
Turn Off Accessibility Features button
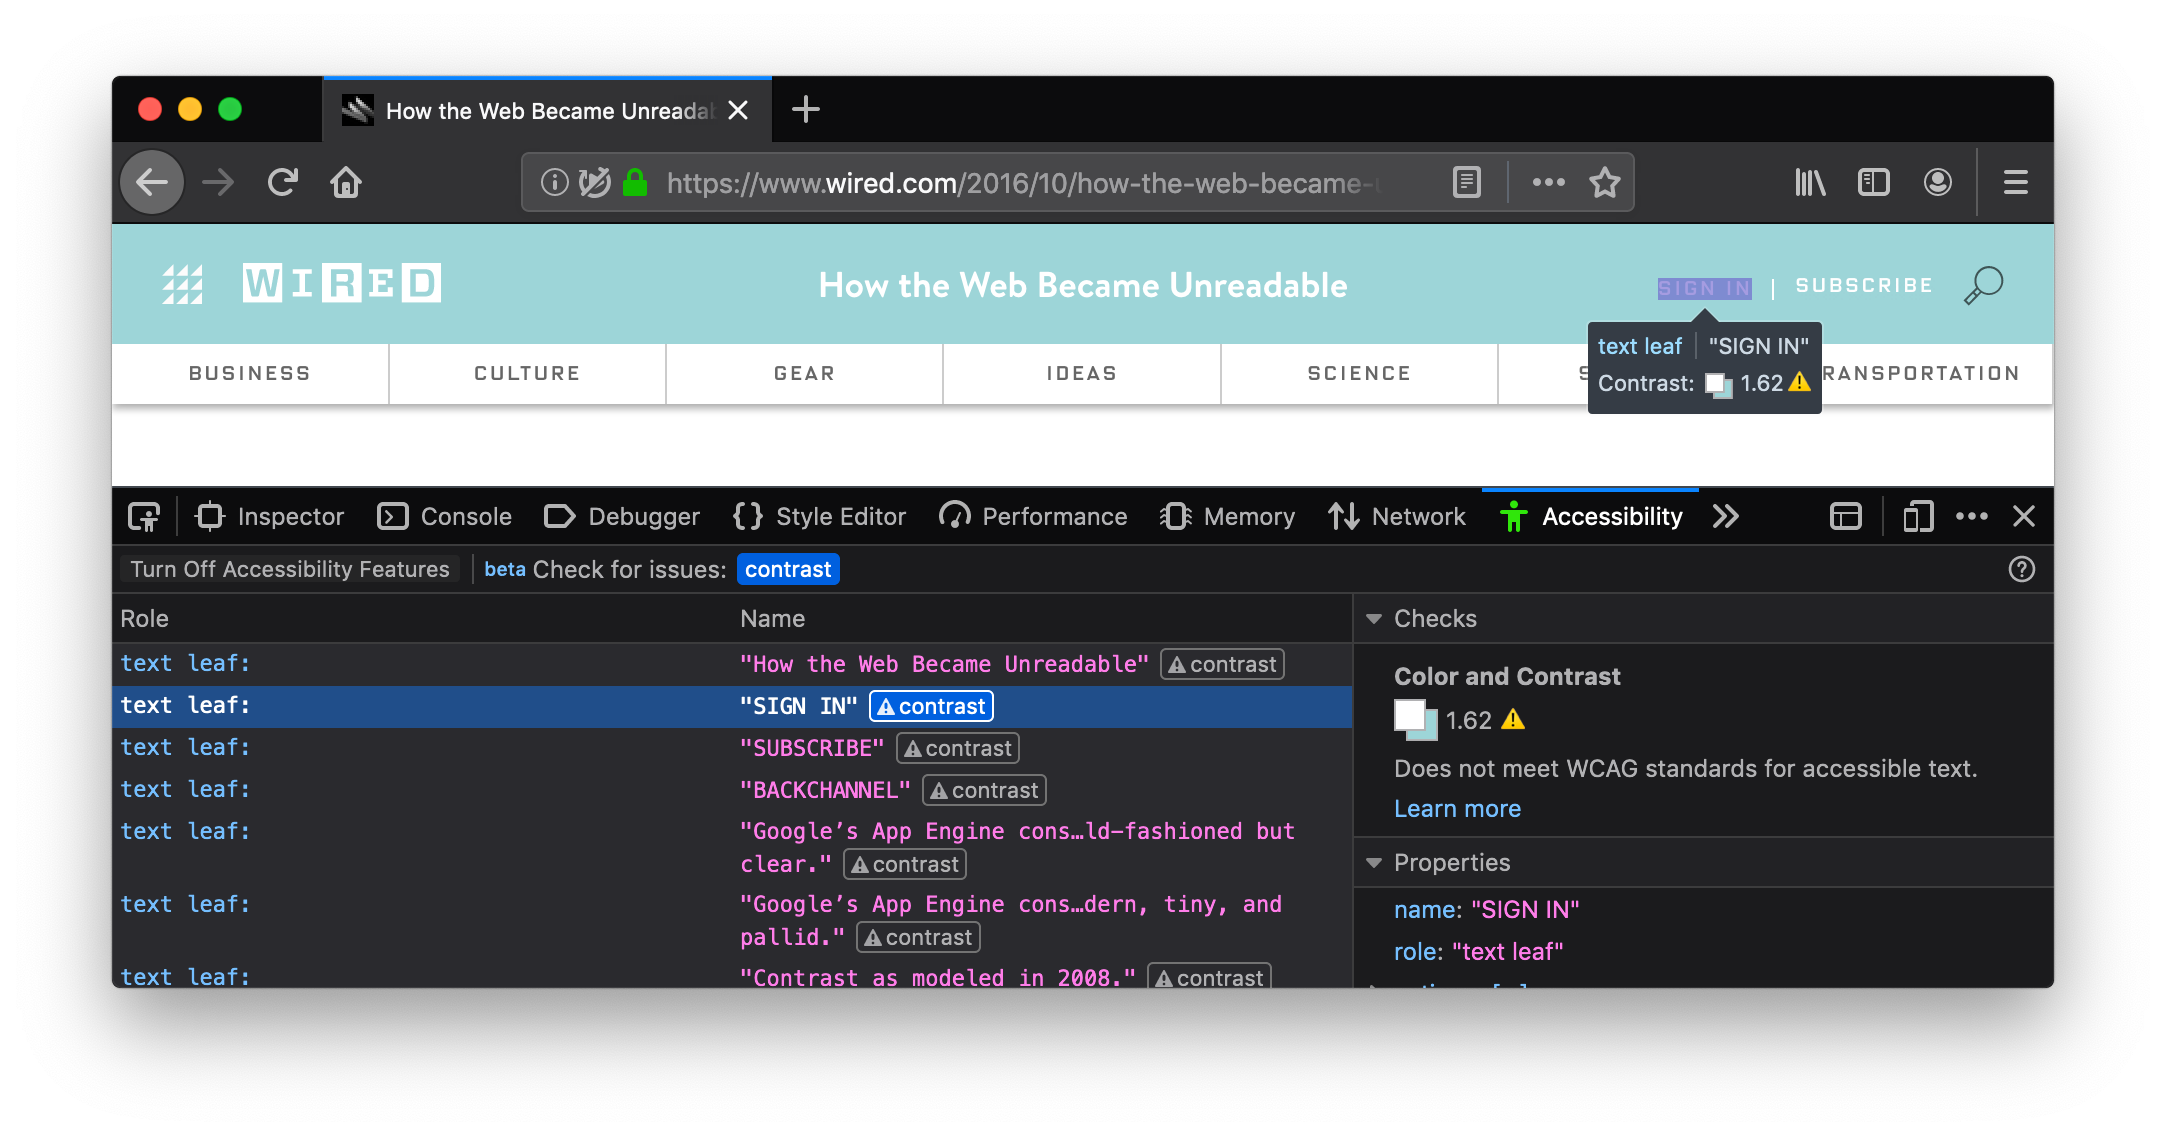(x=290, y=569)
